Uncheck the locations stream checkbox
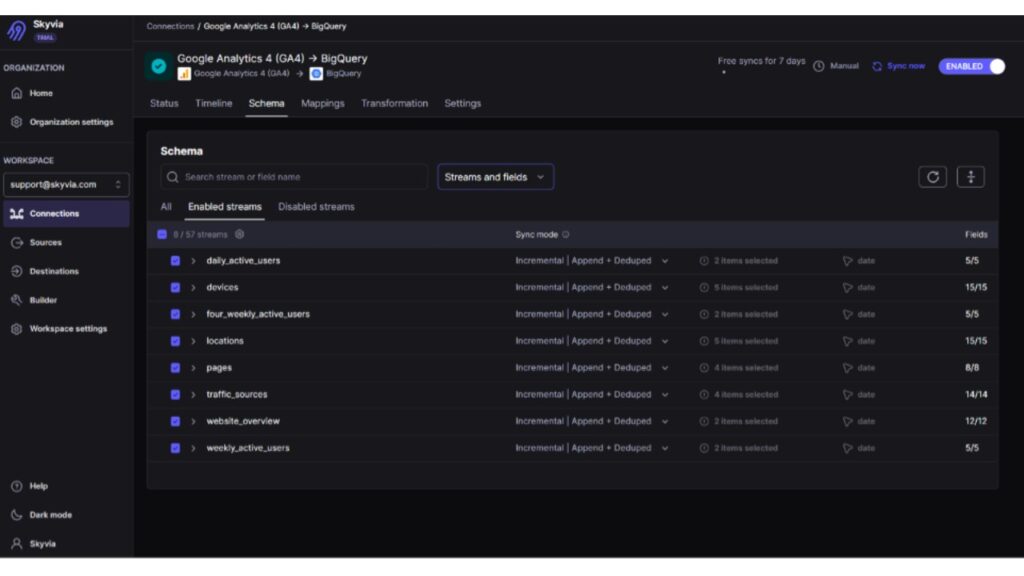Screen dimensions: 1024x576 point(175,341)
